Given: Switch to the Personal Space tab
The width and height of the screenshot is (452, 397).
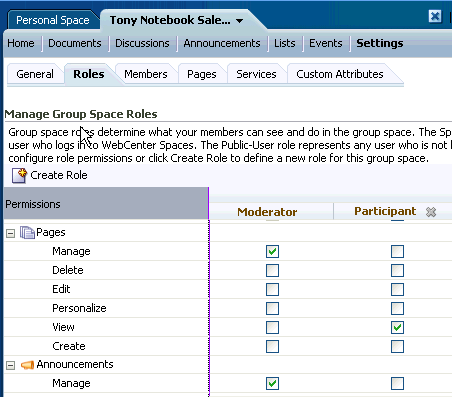Looking at the screenshot, I should point(53,20).
